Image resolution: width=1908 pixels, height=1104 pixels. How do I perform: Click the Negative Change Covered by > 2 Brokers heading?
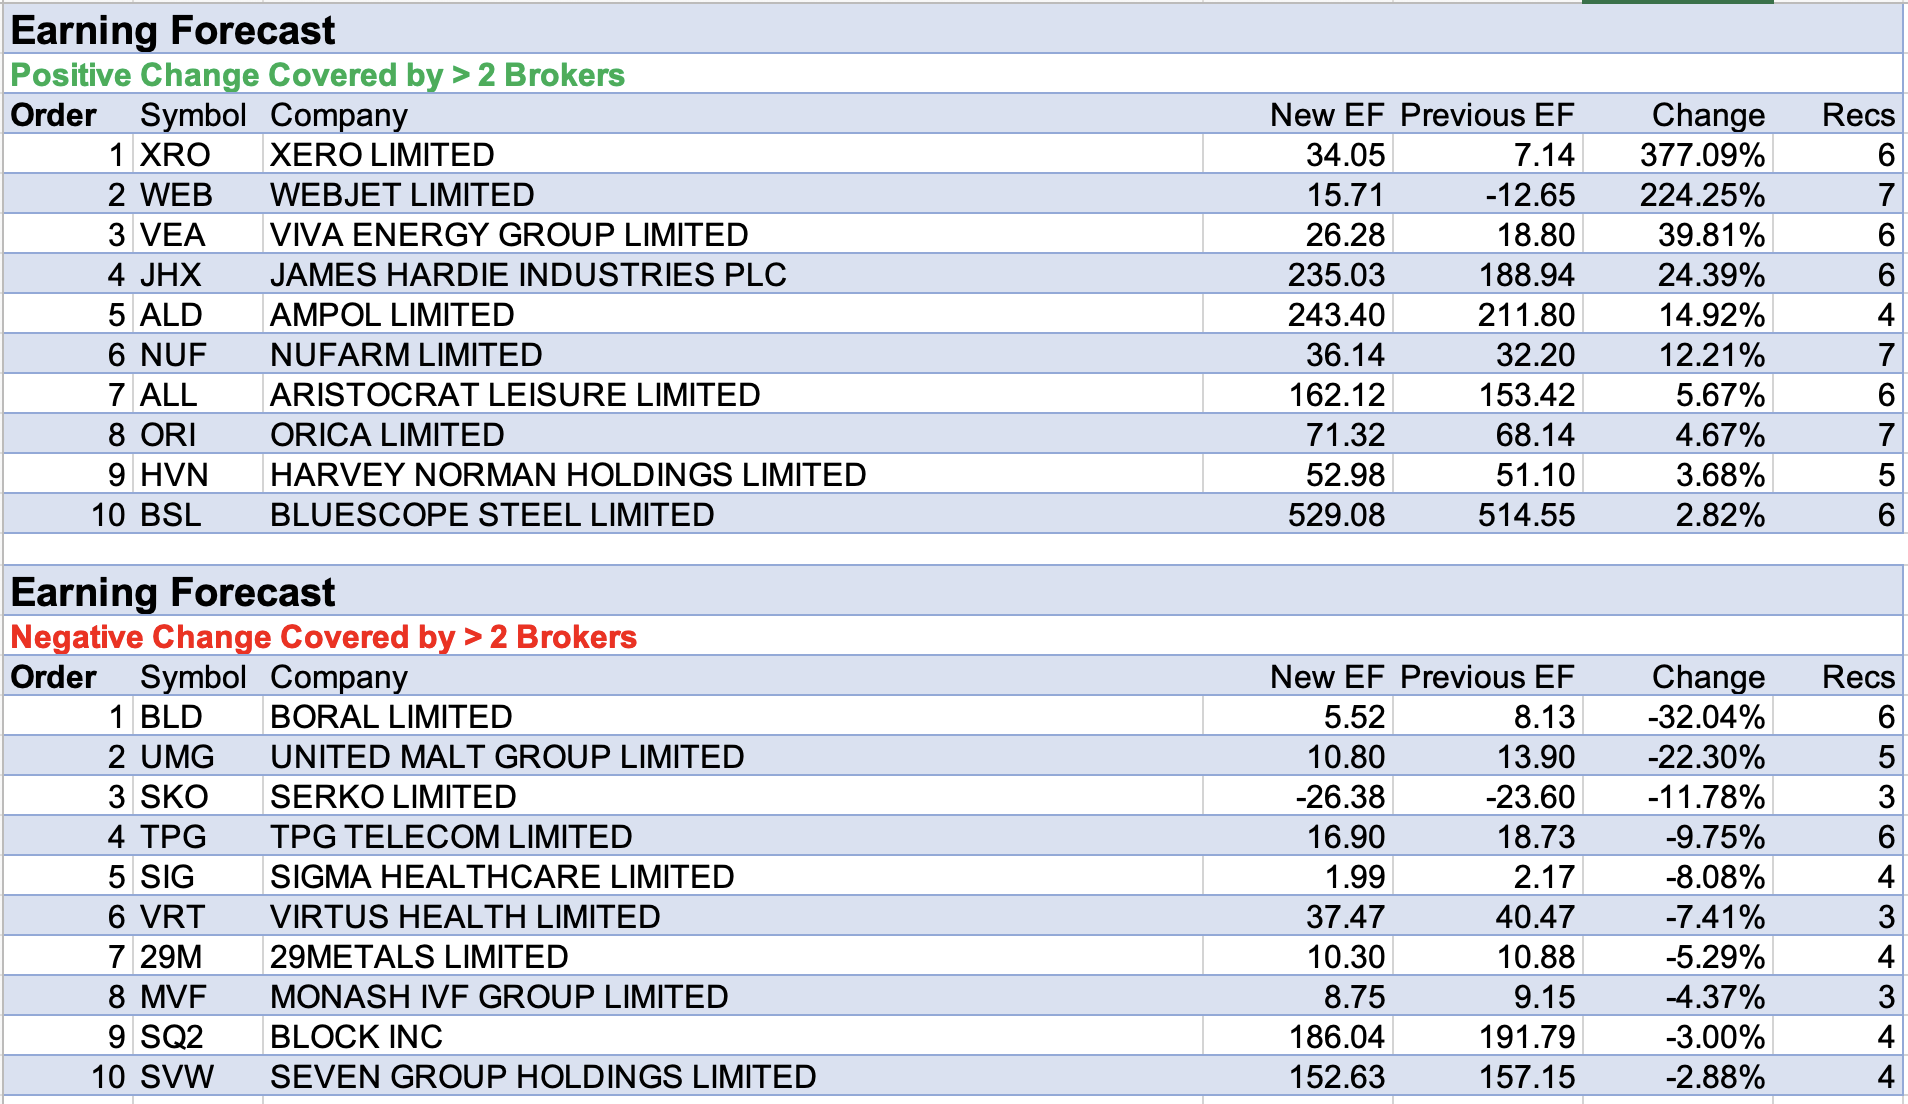[323, 637]
